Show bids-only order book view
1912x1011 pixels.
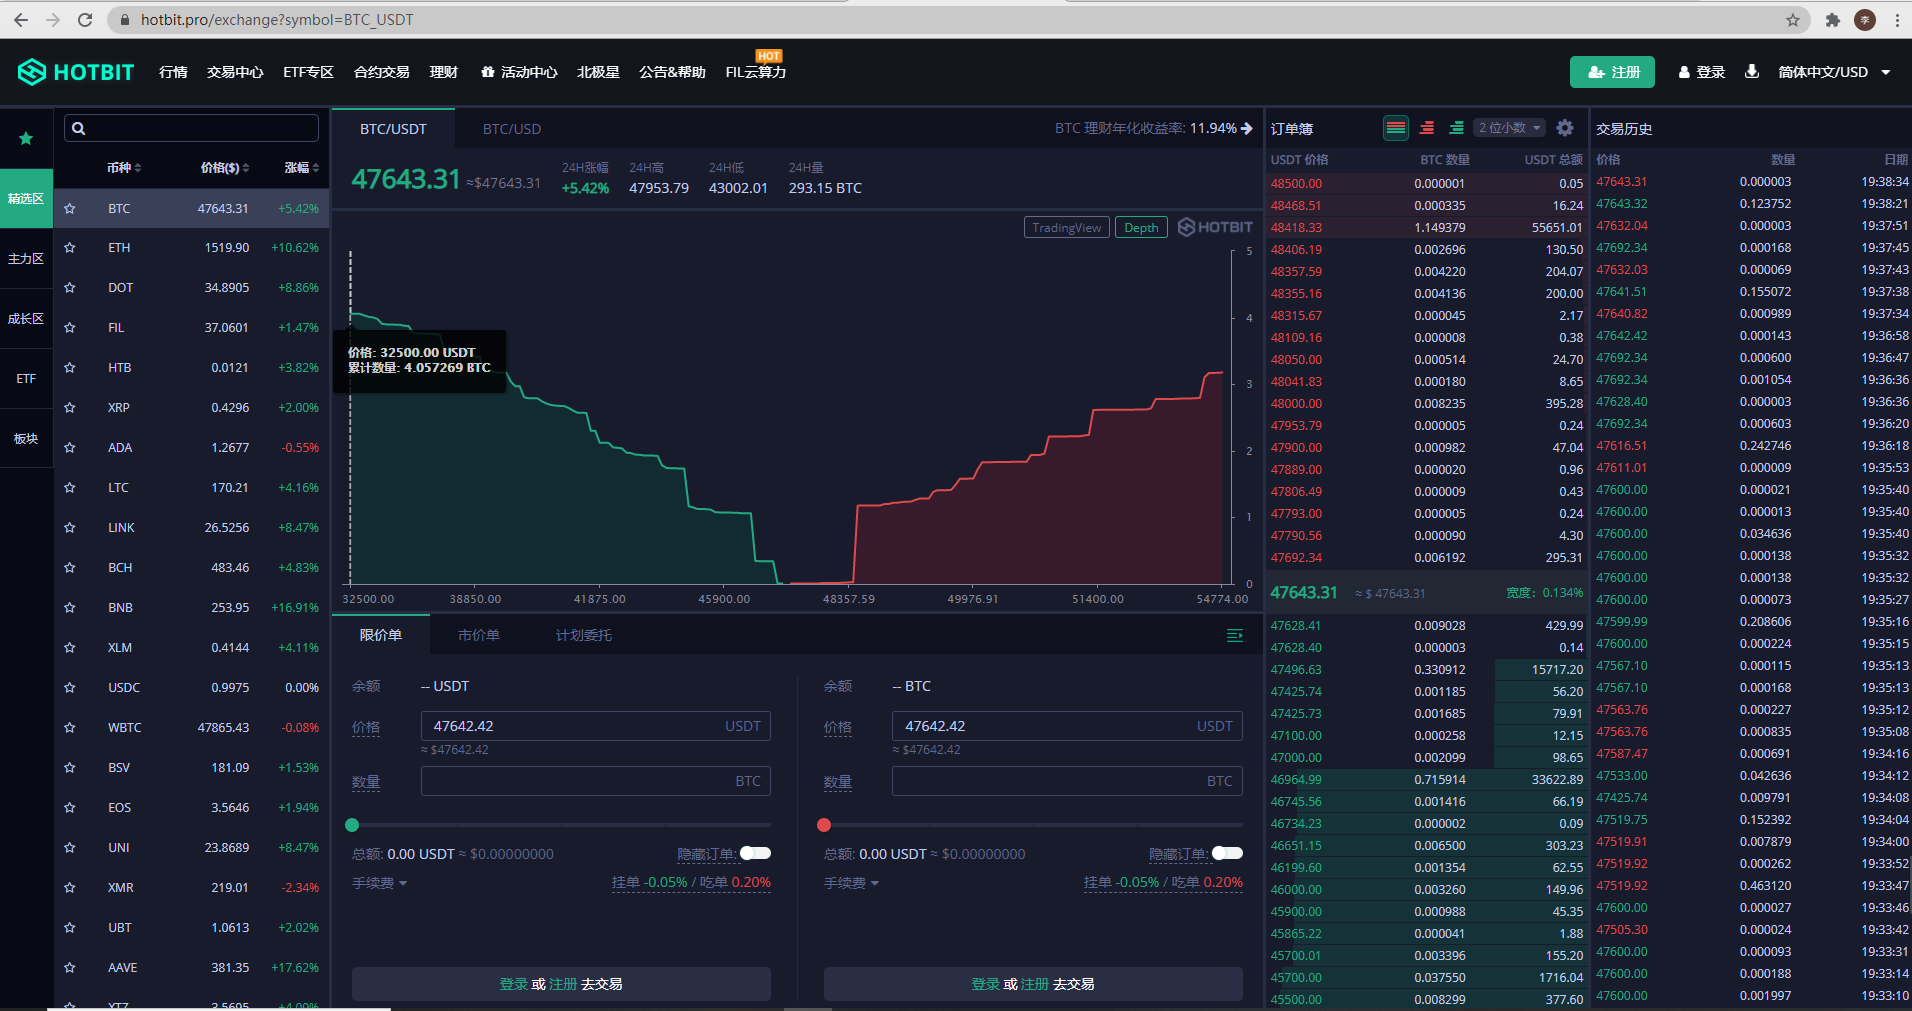1457,128
